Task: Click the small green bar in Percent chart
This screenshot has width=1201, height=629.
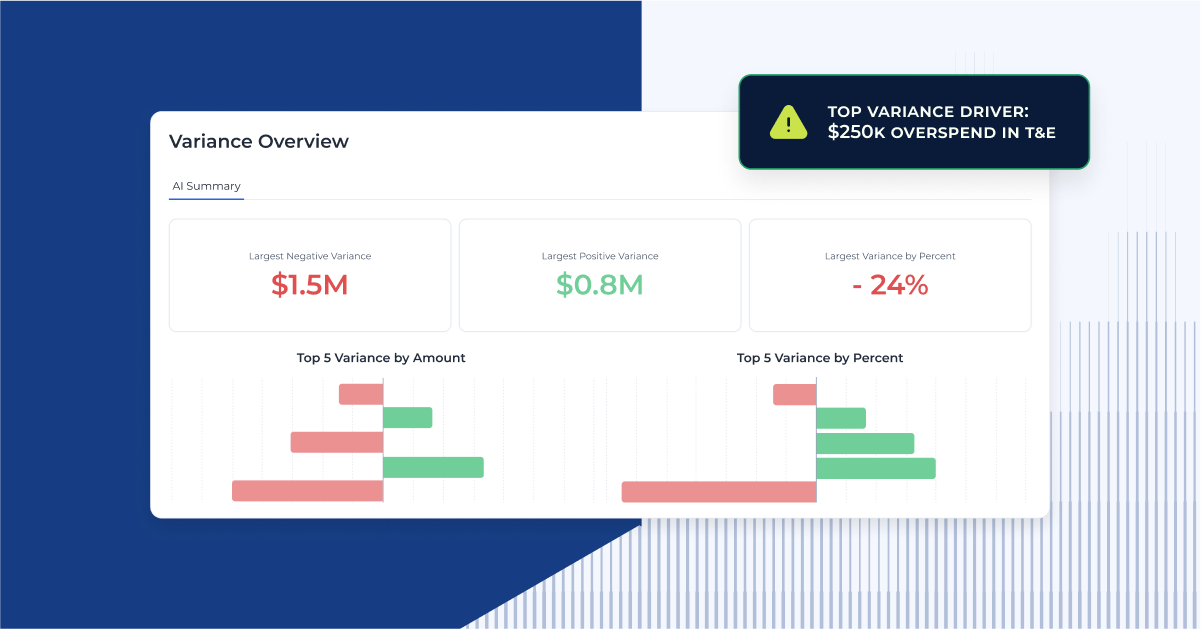Action: point(841,416)
